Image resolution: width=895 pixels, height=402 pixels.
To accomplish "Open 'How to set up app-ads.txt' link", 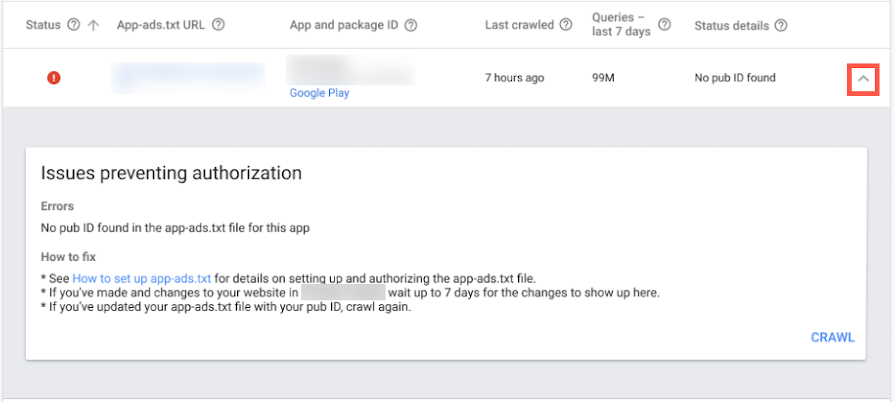I will click(141, 278).
